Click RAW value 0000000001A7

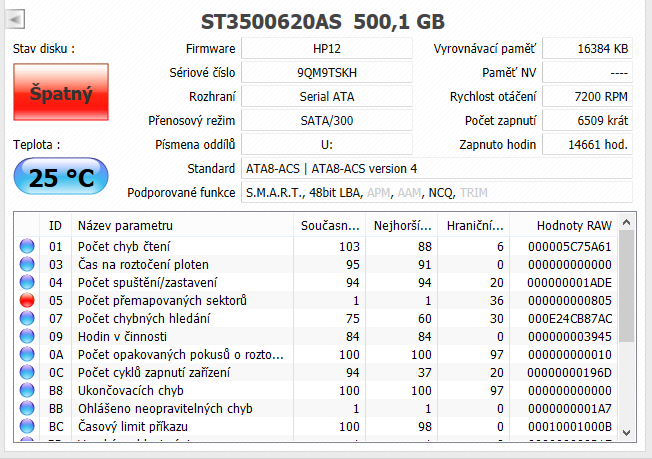tap(570, 409)
